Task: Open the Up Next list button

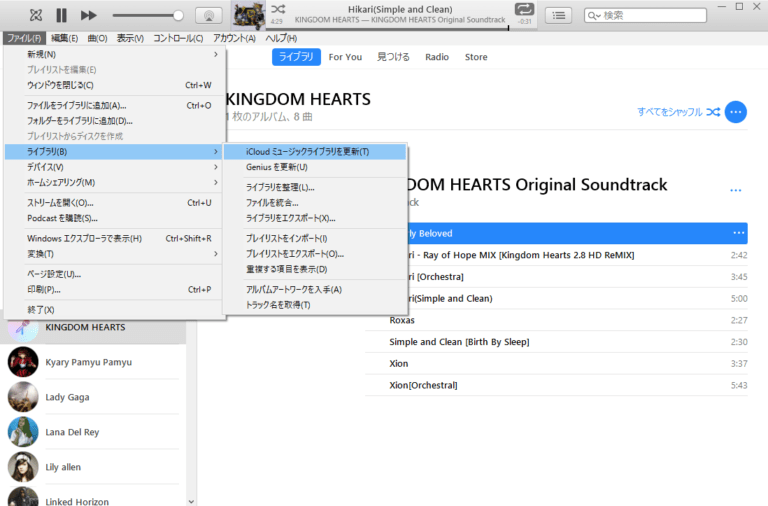Action: (558, 16)
